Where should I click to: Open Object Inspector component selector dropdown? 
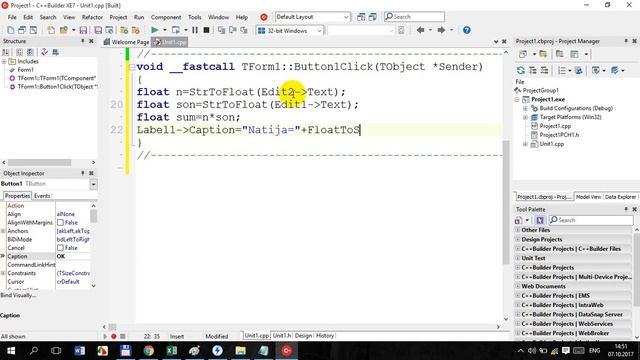[93, 184]
